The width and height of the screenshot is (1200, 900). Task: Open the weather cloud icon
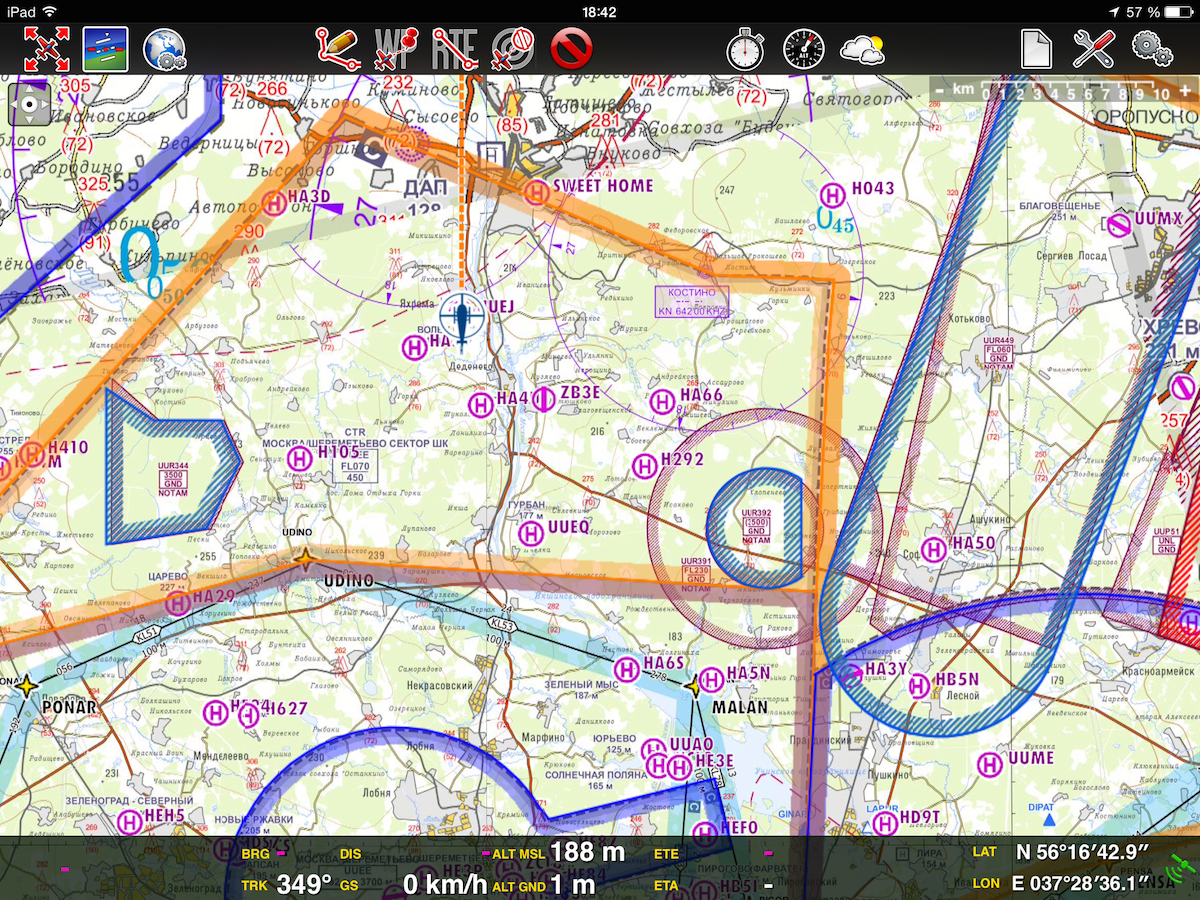pyautogui.click(x=862, y=49)
